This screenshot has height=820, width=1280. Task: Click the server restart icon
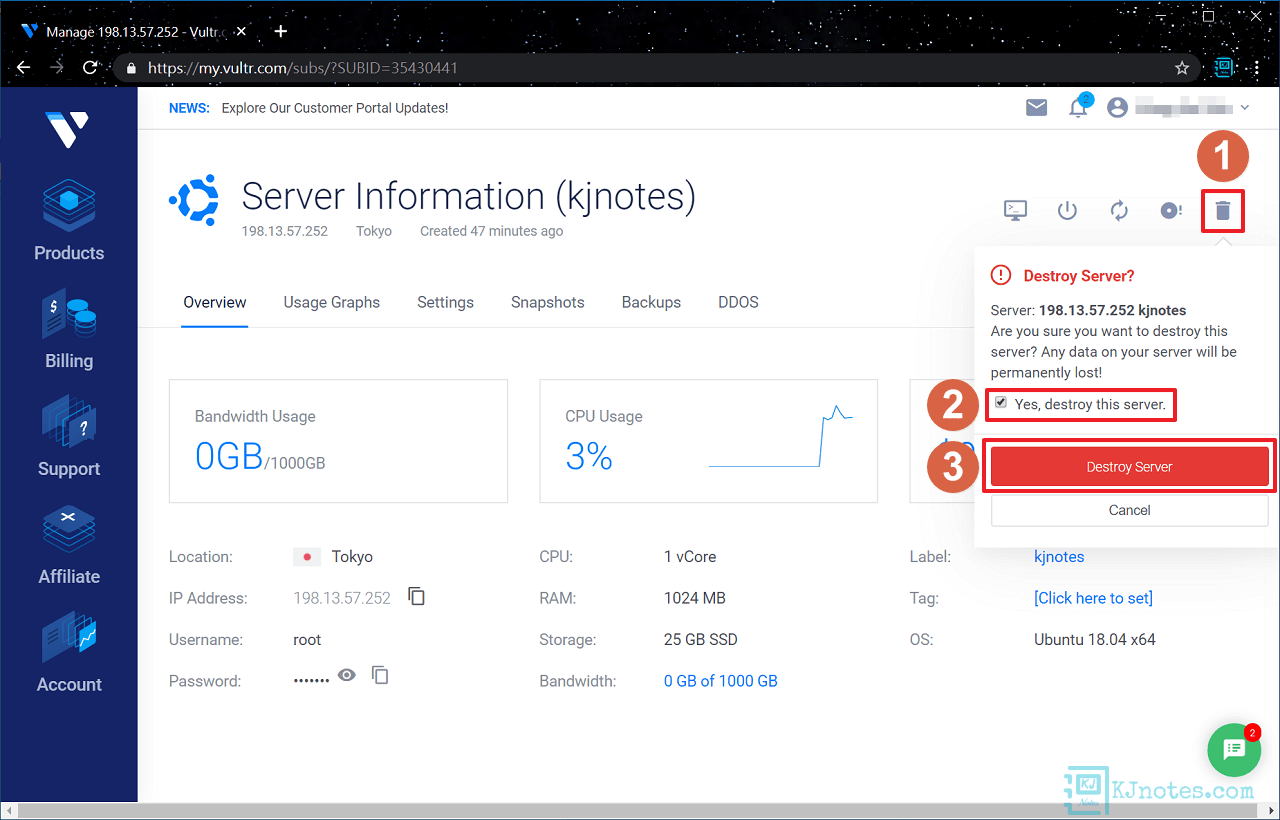pos(1119,210)
